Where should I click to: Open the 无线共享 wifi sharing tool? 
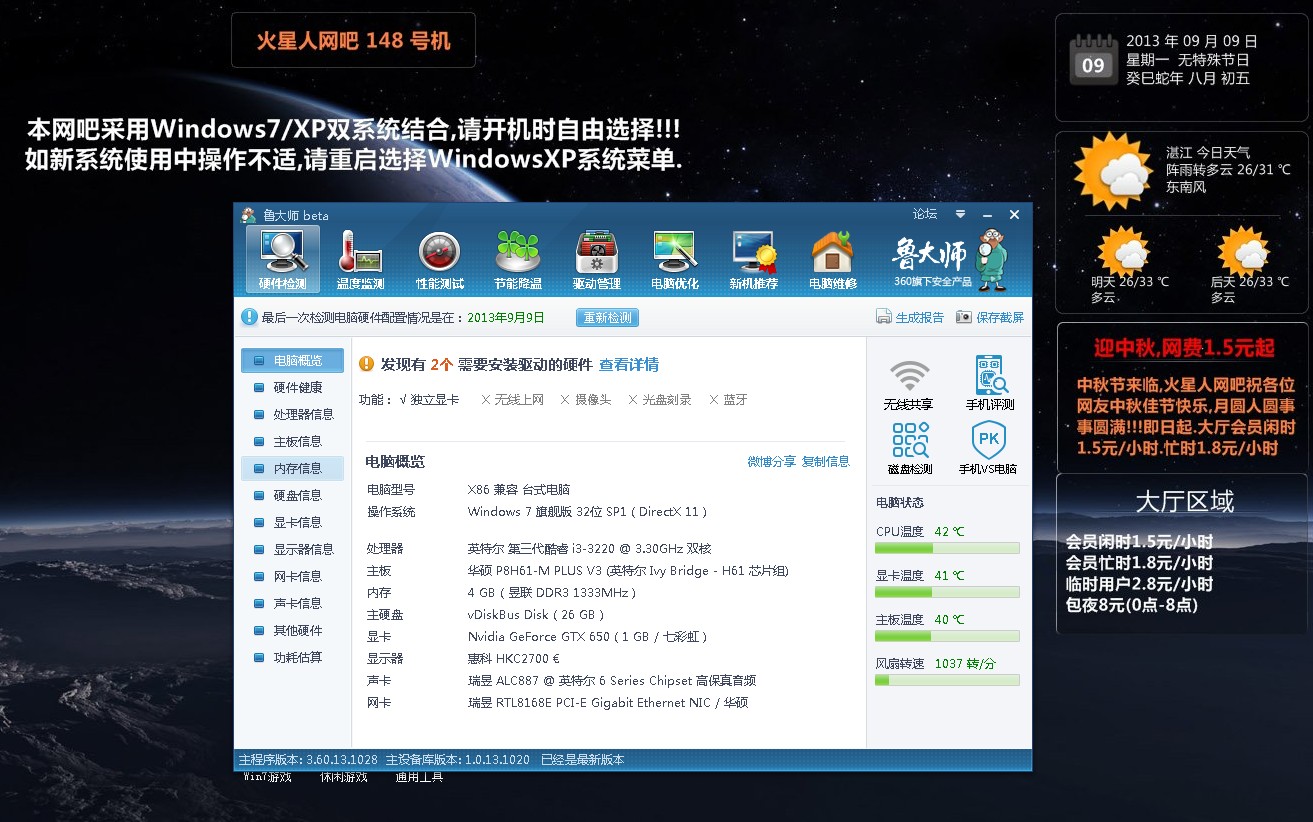point(908,384)
